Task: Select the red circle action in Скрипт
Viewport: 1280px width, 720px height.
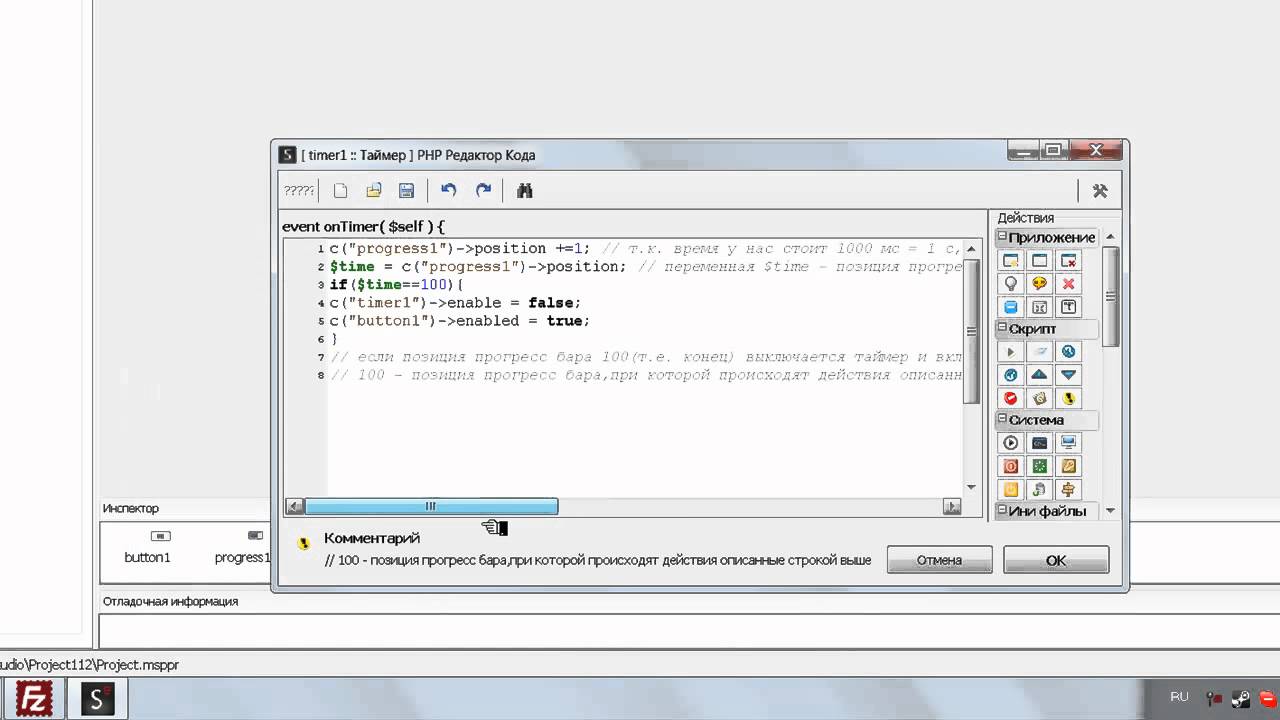Action: tap(1011, 398)
